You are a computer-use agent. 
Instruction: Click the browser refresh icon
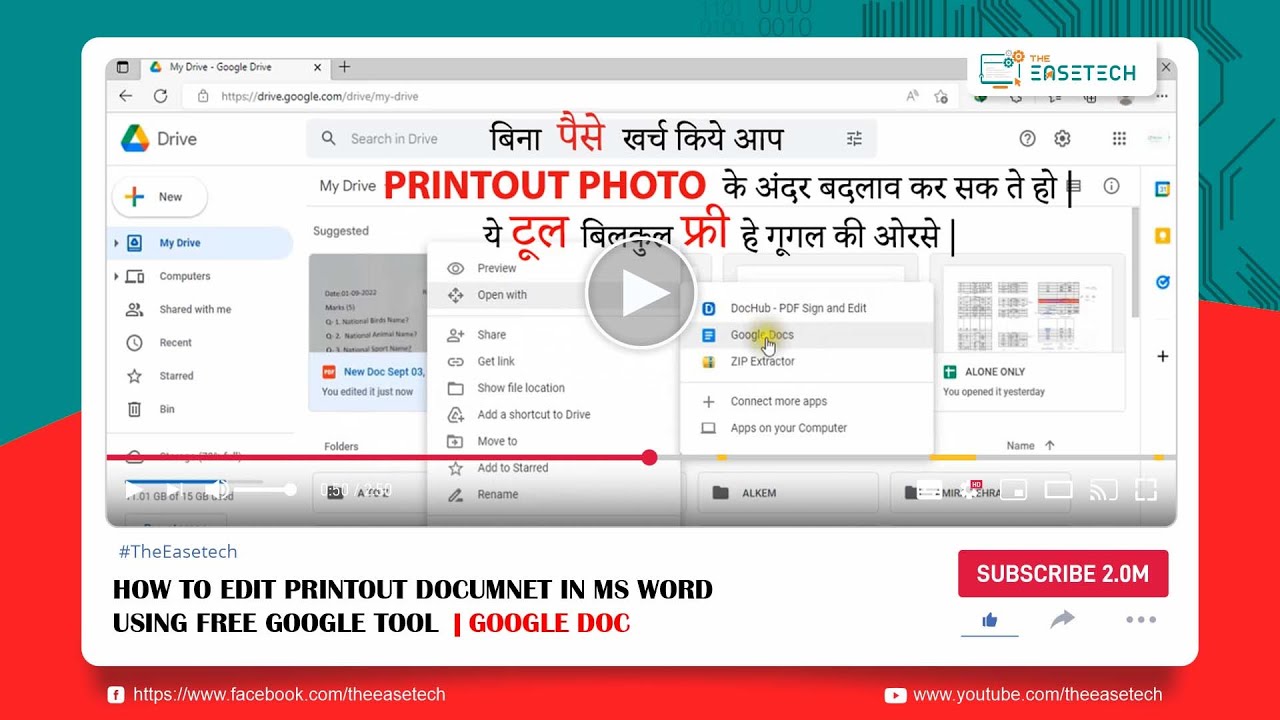point(160,96)
